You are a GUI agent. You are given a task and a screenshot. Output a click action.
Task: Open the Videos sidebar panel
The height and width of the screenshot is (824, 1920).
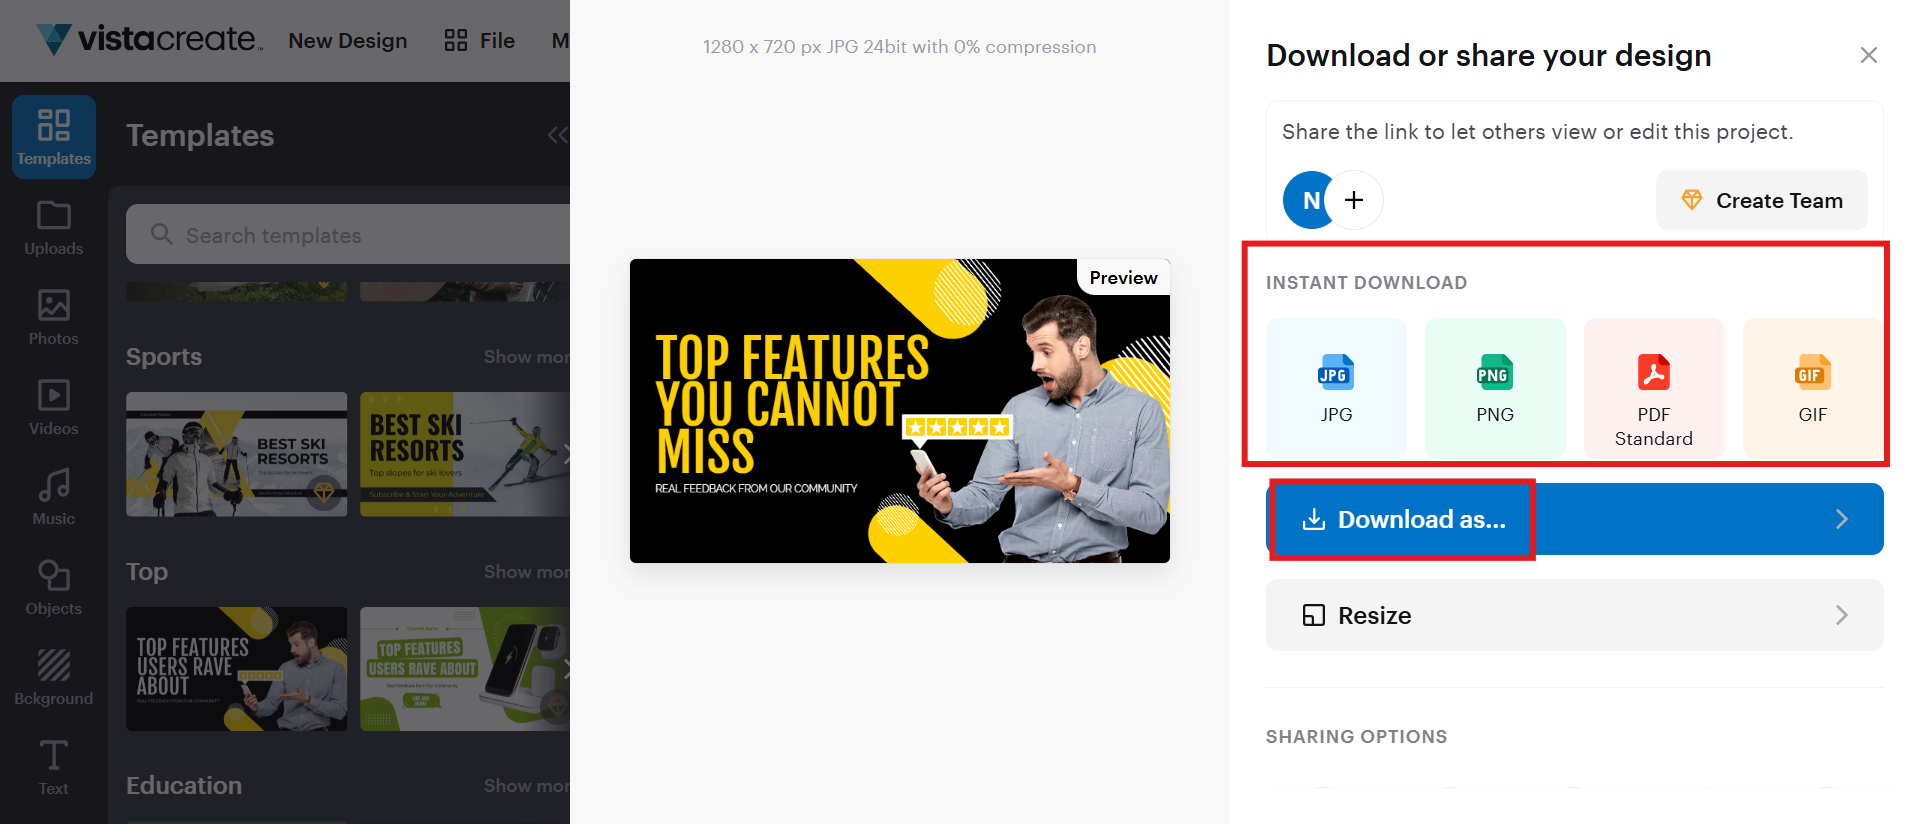[54, 407]
